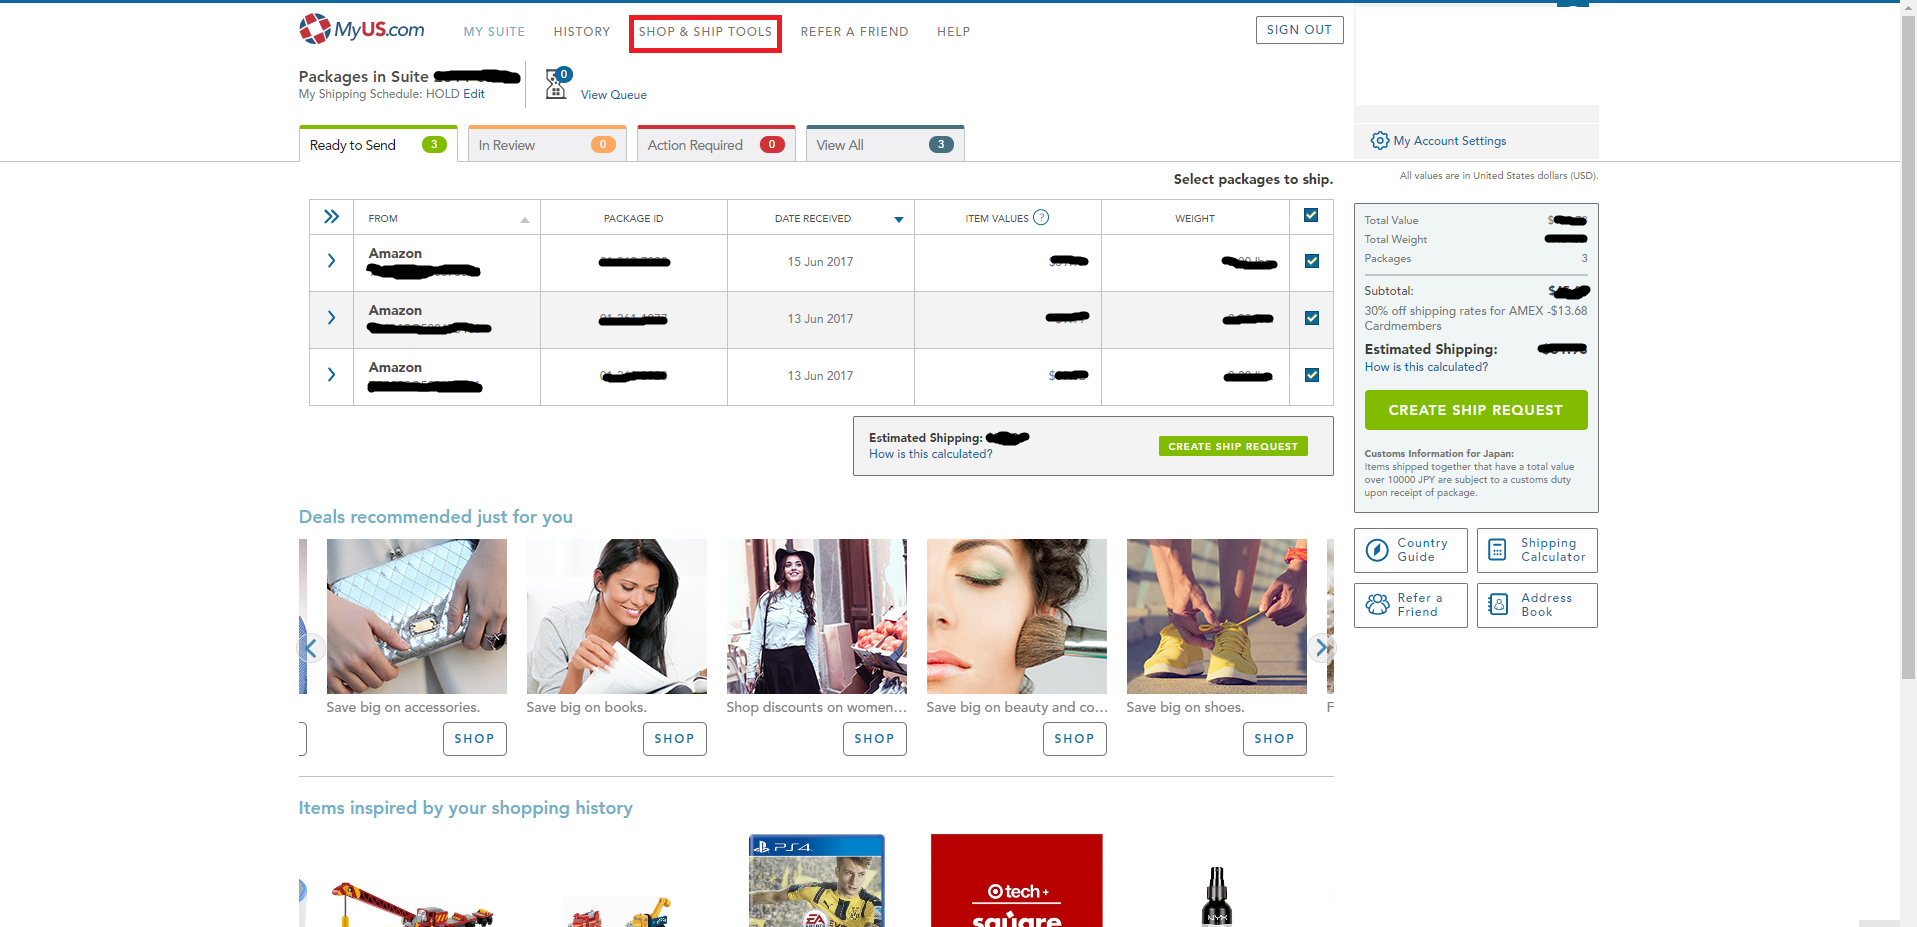Click the Ready to Send count badge
The height and width of the screenshot is (927, 1917).
[434, 145]
